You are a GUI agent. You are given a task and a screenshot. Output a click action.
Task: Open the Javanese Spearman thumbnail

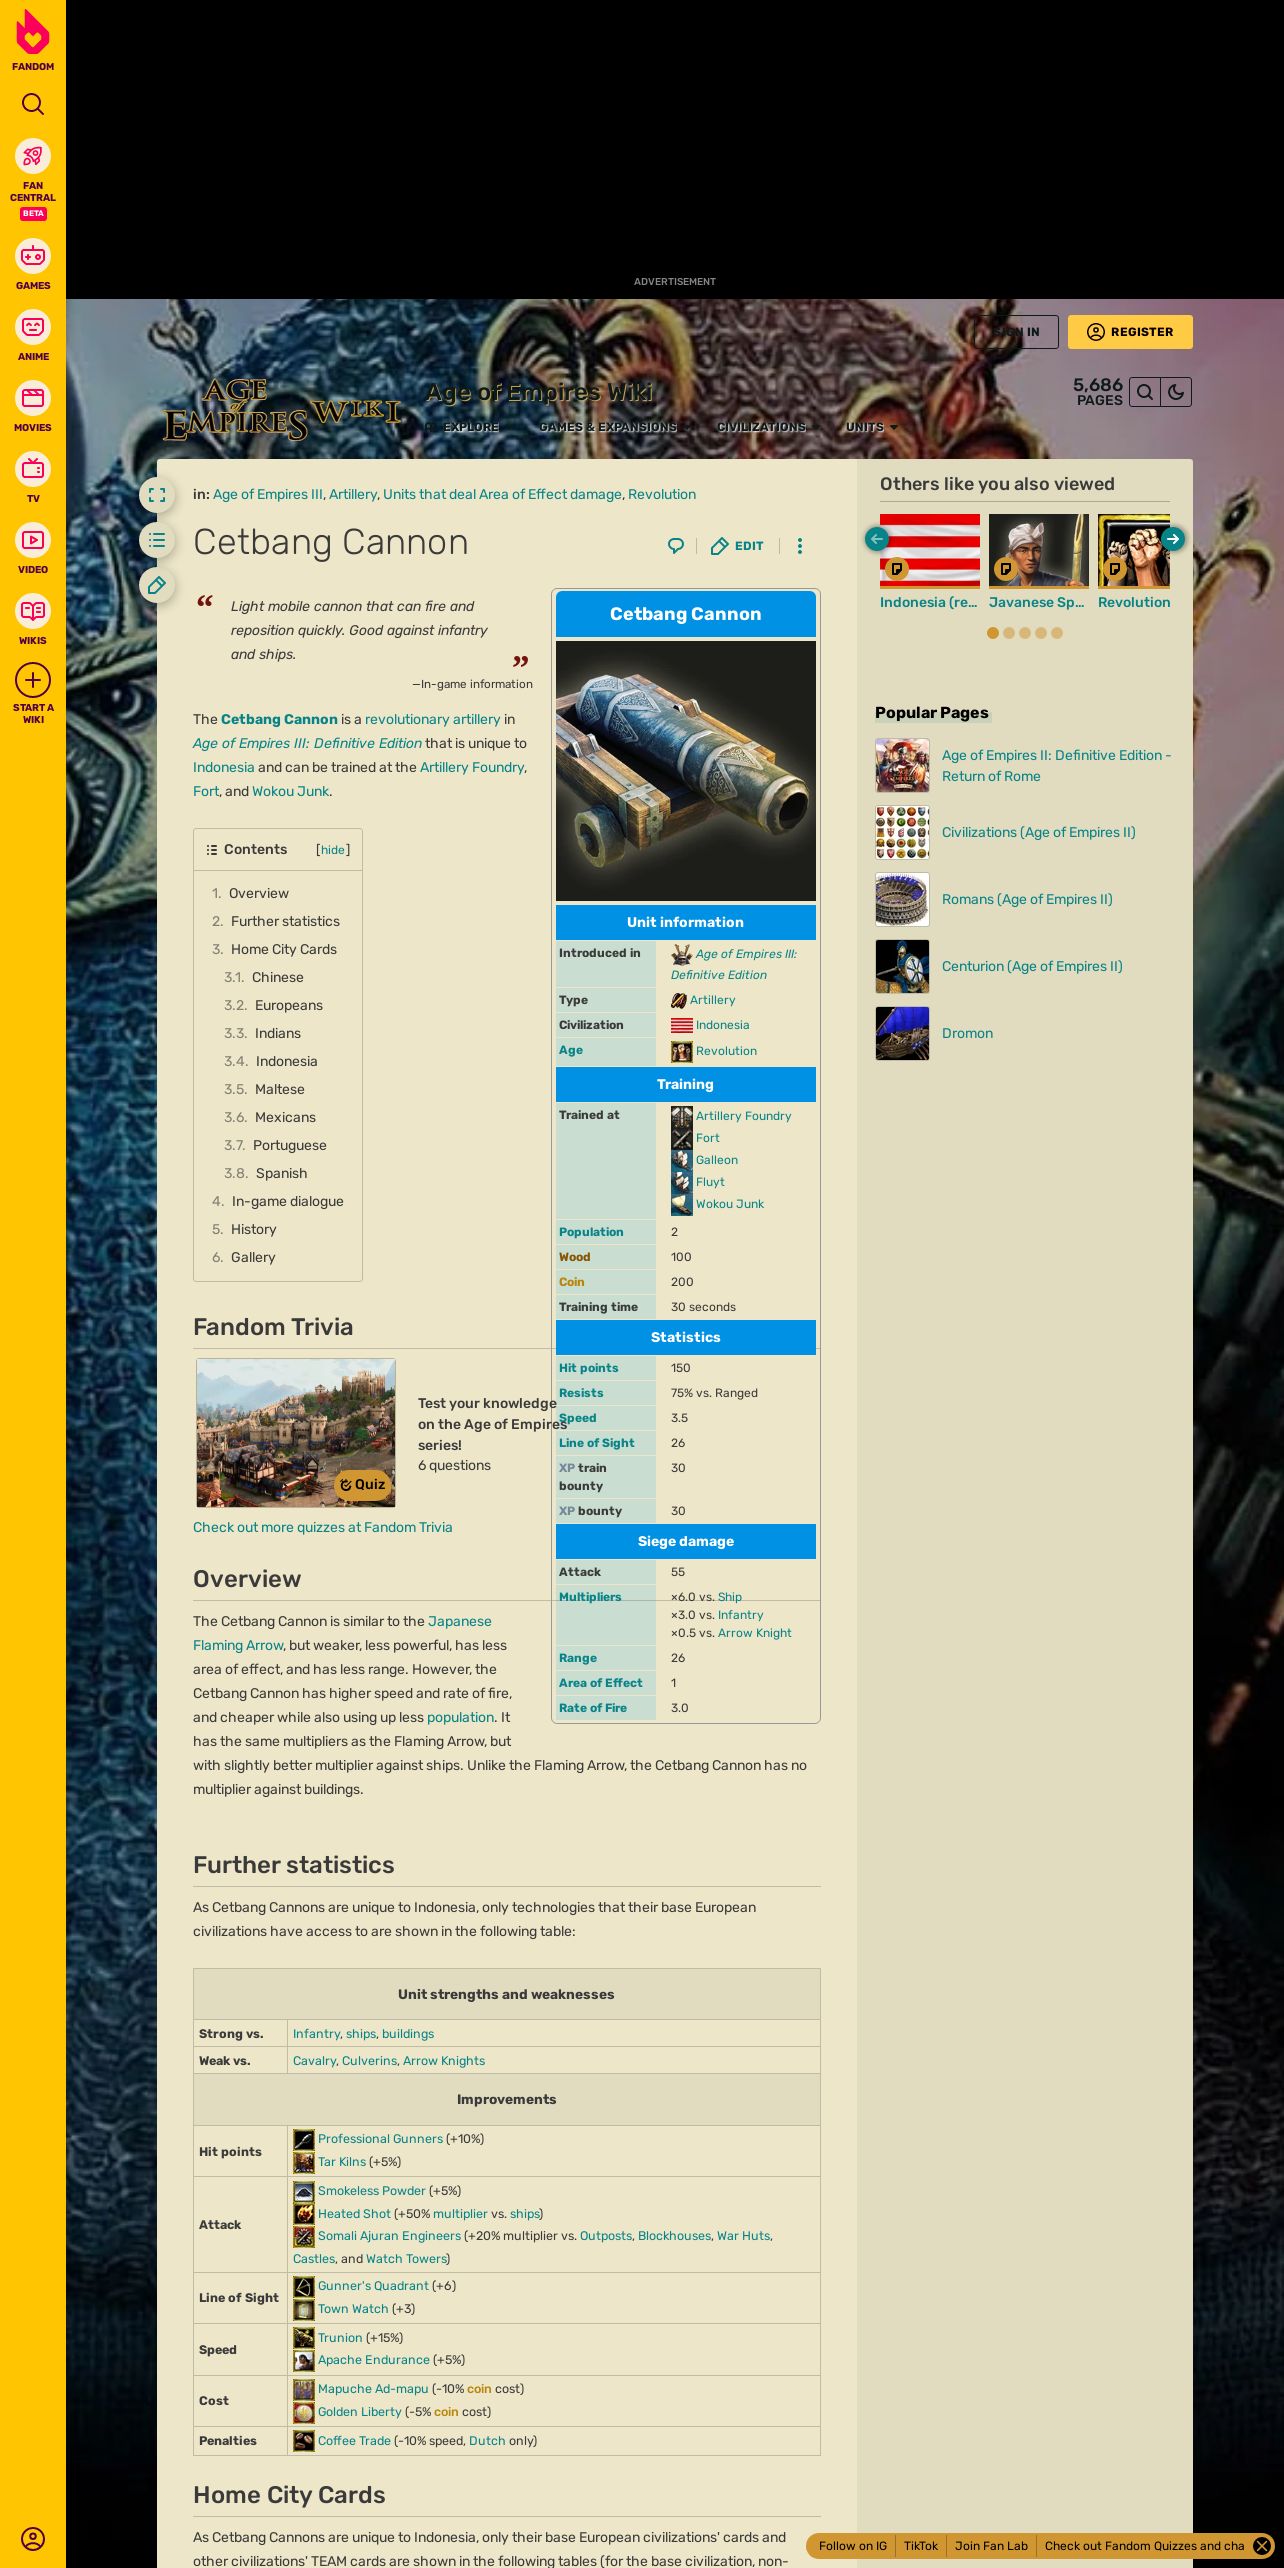pyautogui.click(x=1039, y=551)
